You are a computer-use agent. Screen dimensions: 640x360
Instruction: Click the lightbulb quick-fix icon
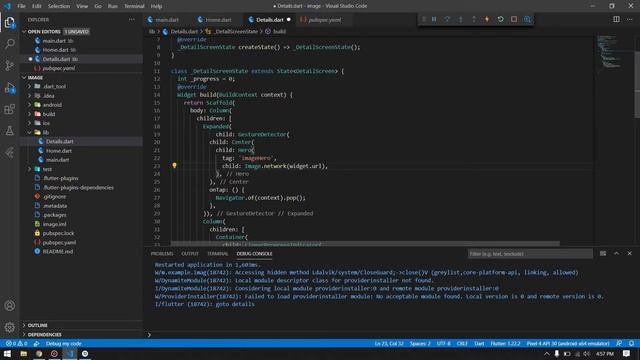pyautogui.click(x=174, y=166)
